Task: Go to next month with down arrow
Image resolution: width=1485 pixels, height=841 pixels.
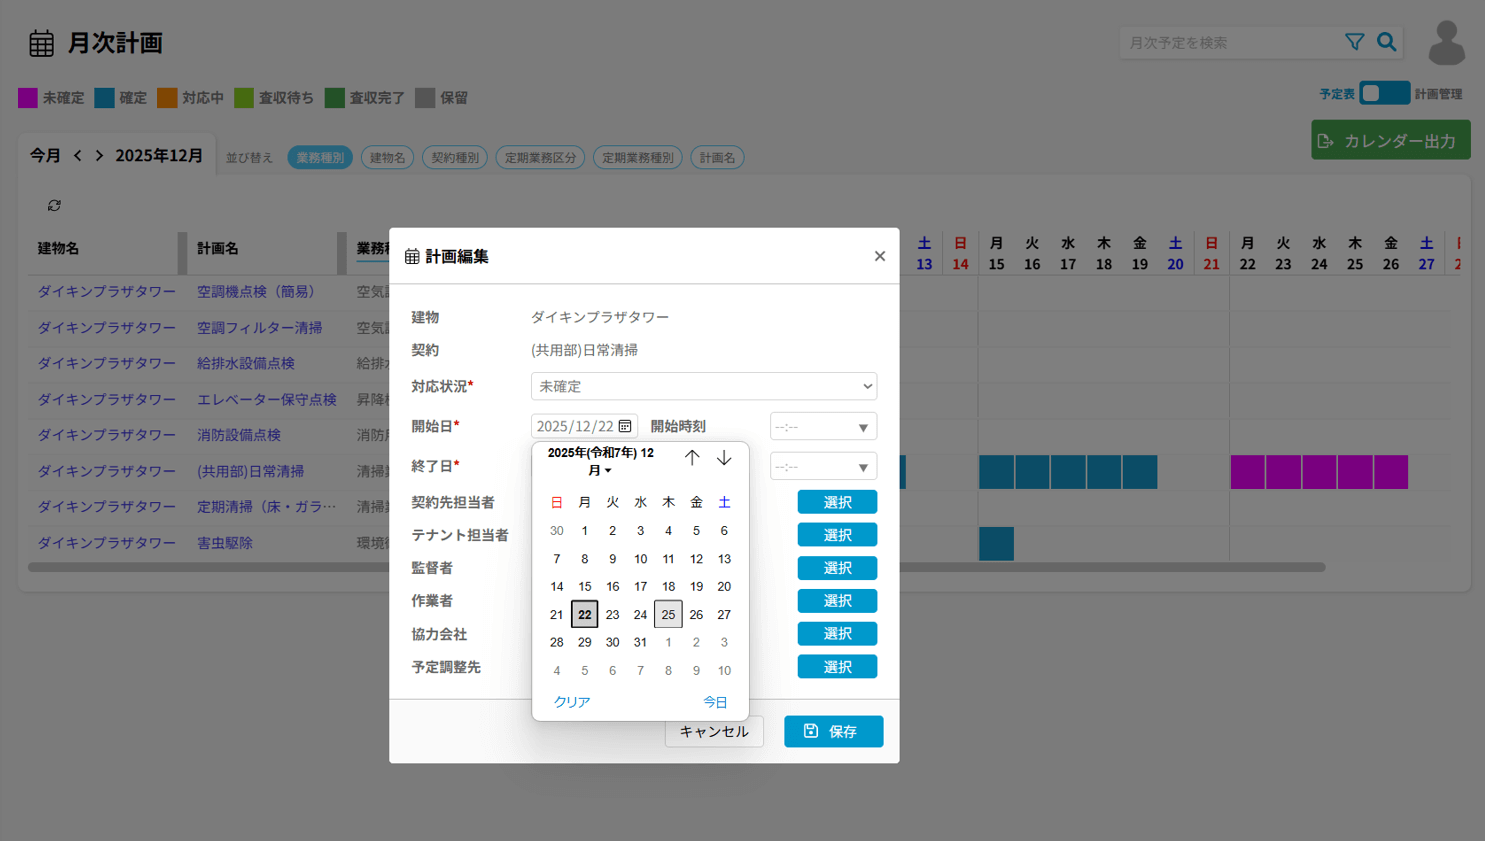Action: tap(724, 458)
